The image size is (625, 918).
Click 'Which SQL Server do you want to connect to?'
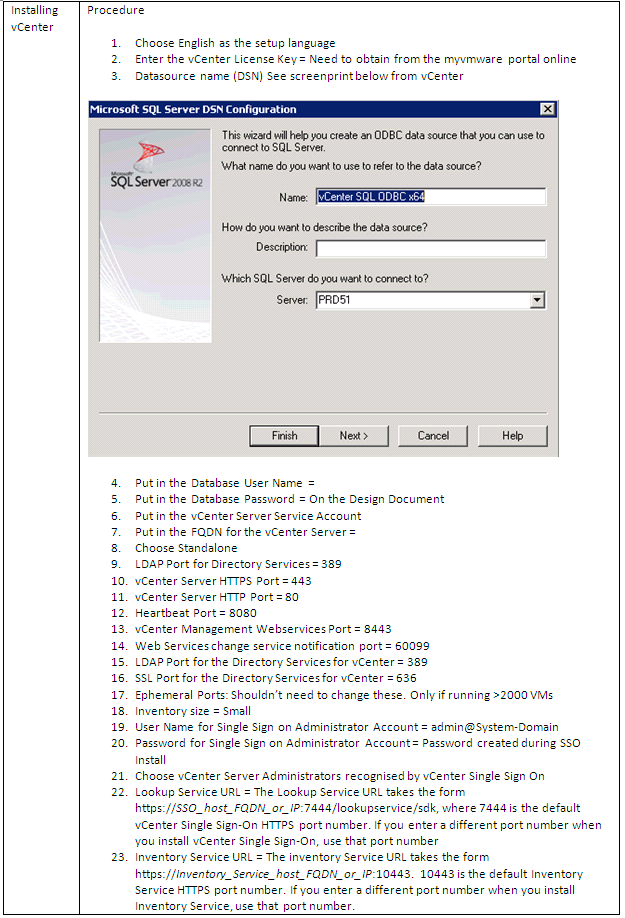click(325, 279)
